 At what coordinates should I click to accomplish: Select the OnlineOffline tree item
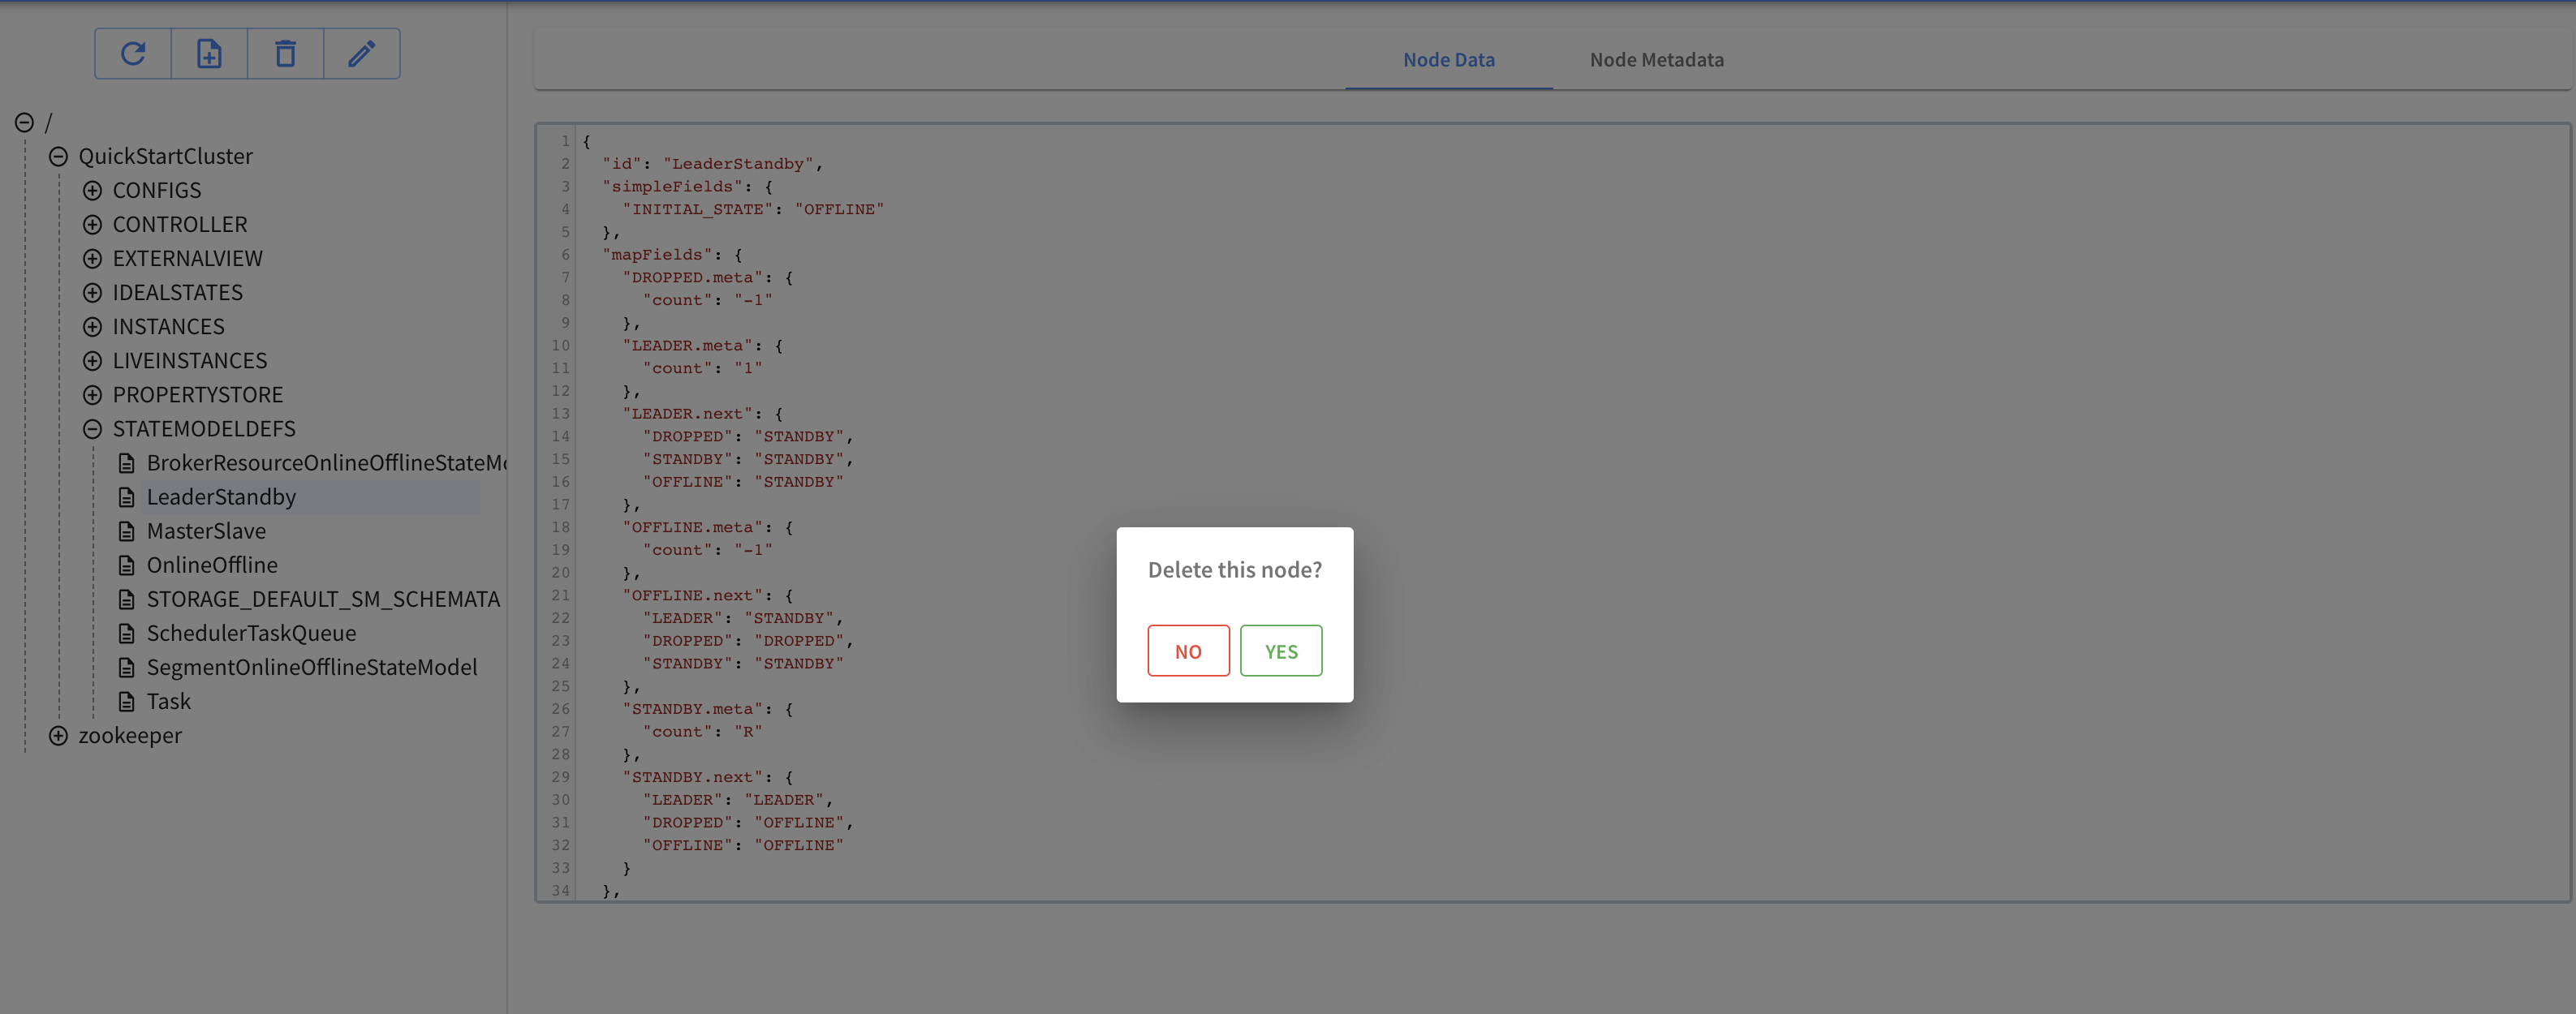212,565
